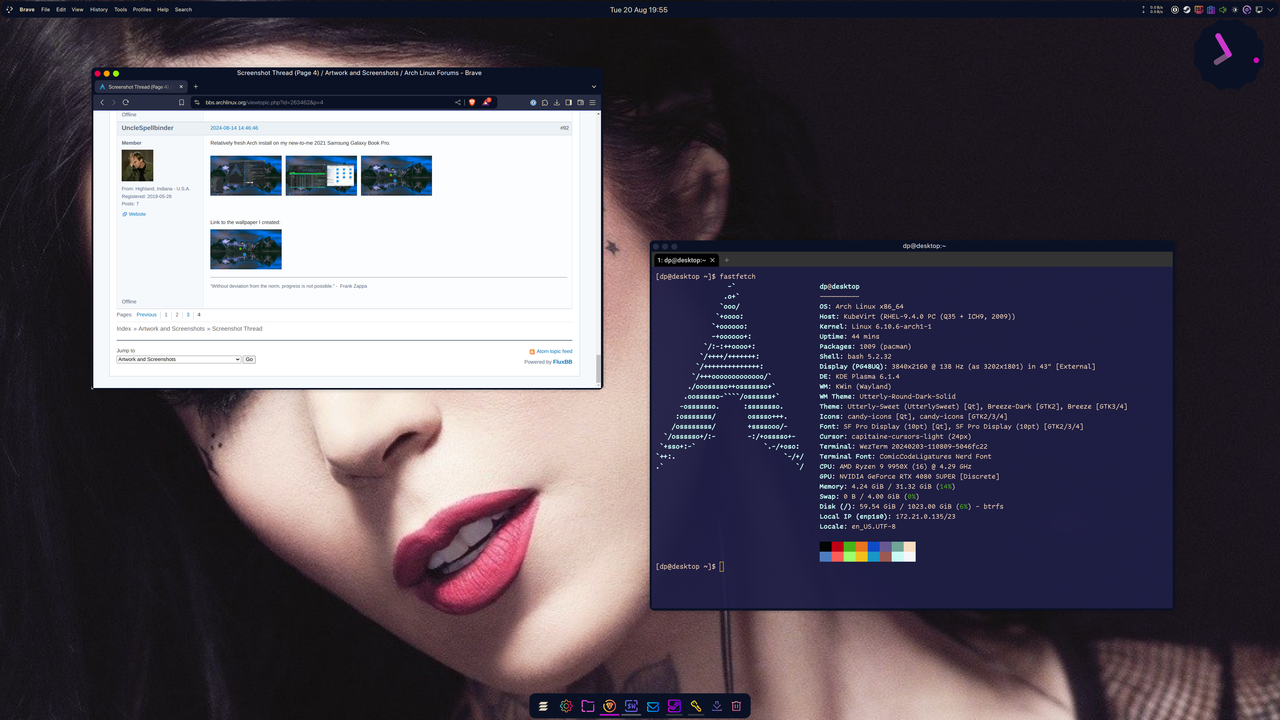Viewport: 1280px width, 720px height.
Task: Open the Tools menu in the top bar
Action: click(x=120, y=9)
